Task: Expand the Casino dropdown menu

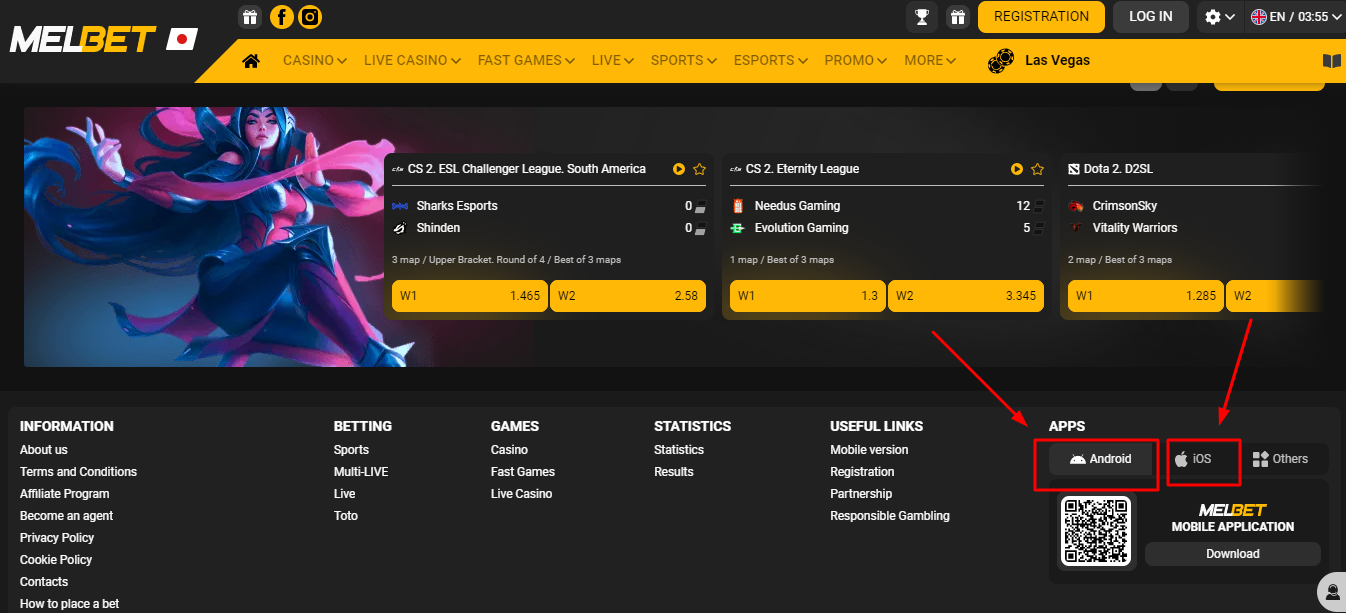Action: pyautogui.click(x=314, y=61)
